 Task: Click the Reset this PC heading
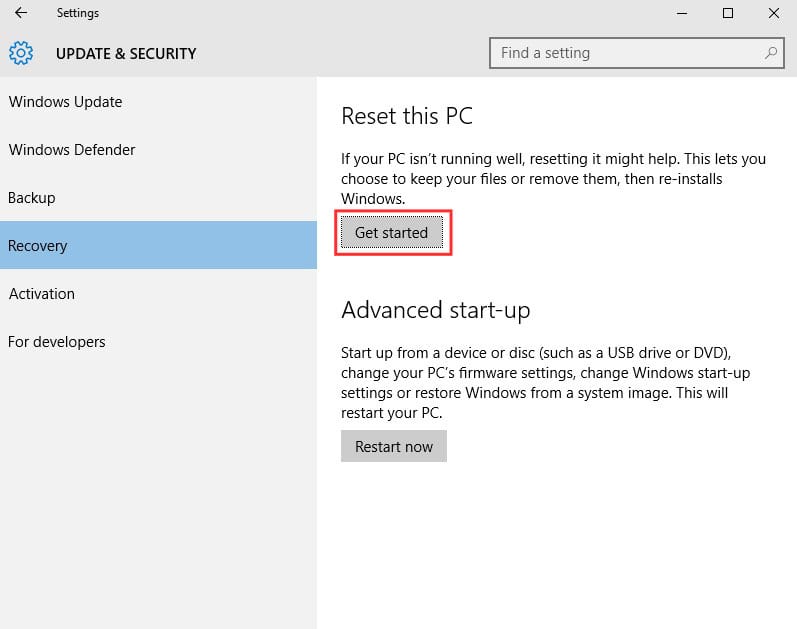pos(407,116)
